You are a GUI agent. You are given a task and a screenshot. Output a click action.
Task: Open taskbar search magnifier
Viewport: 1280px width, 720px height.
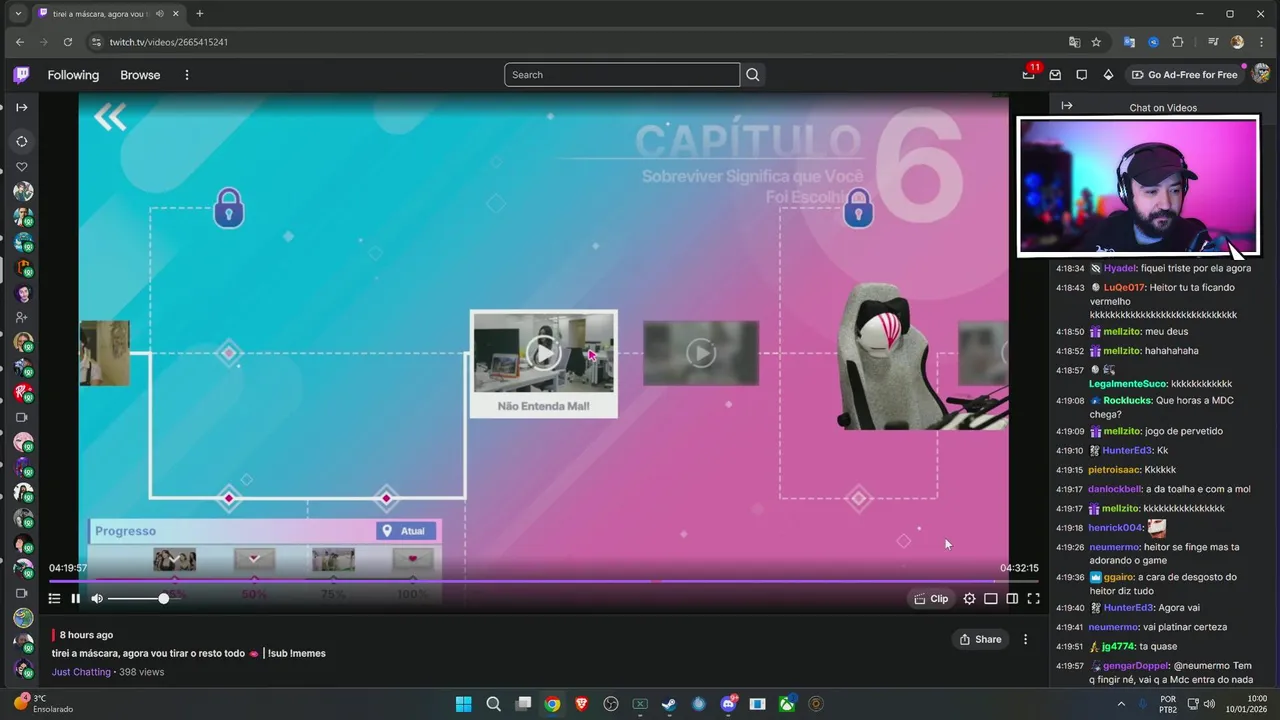pos(493,704)
